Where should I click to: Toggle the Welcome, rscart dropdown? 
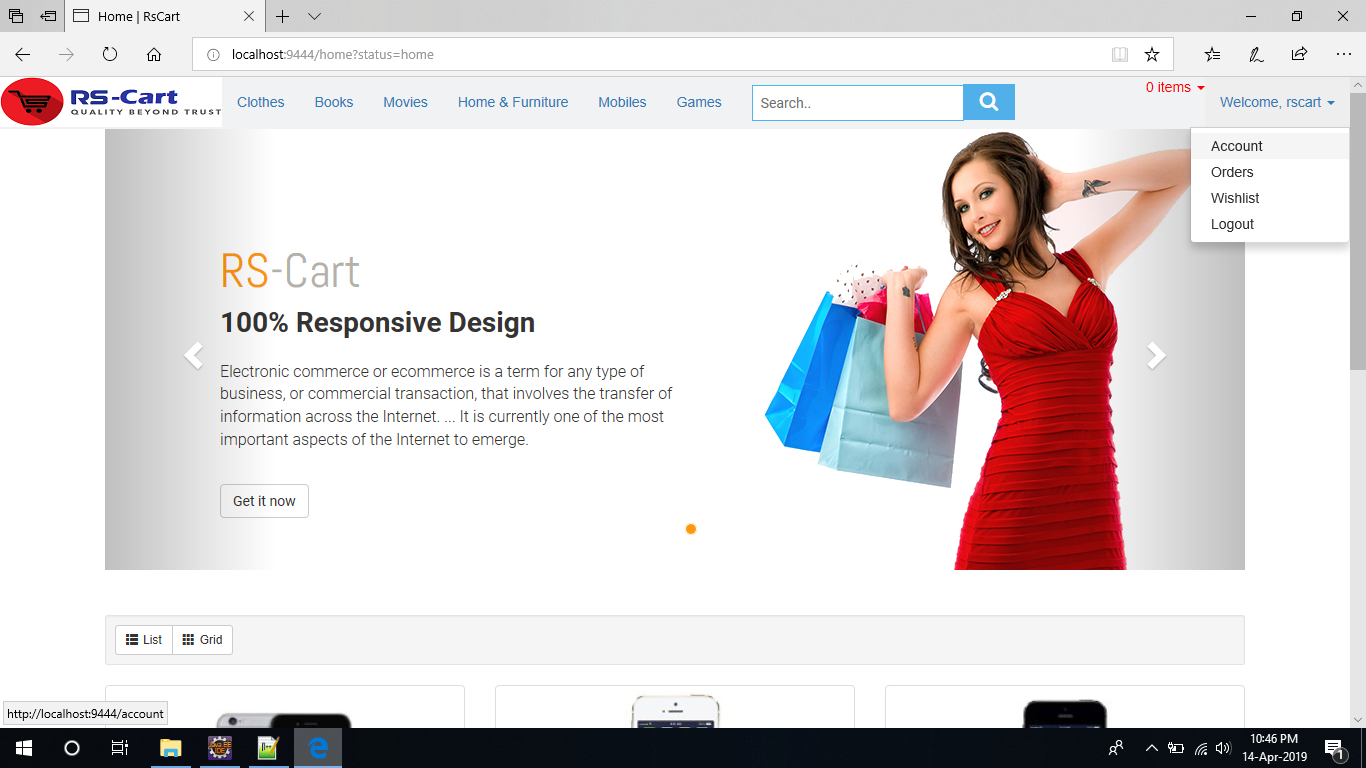tap(1277, 102)
